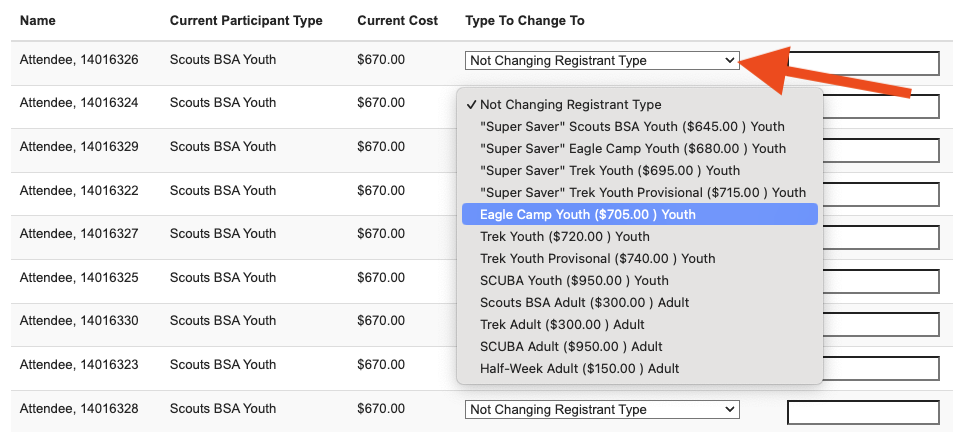Pick "Super Saver" Trek Youth ($695.00)
This screenshot has height=432, width=953.
[x=610, y=171]
